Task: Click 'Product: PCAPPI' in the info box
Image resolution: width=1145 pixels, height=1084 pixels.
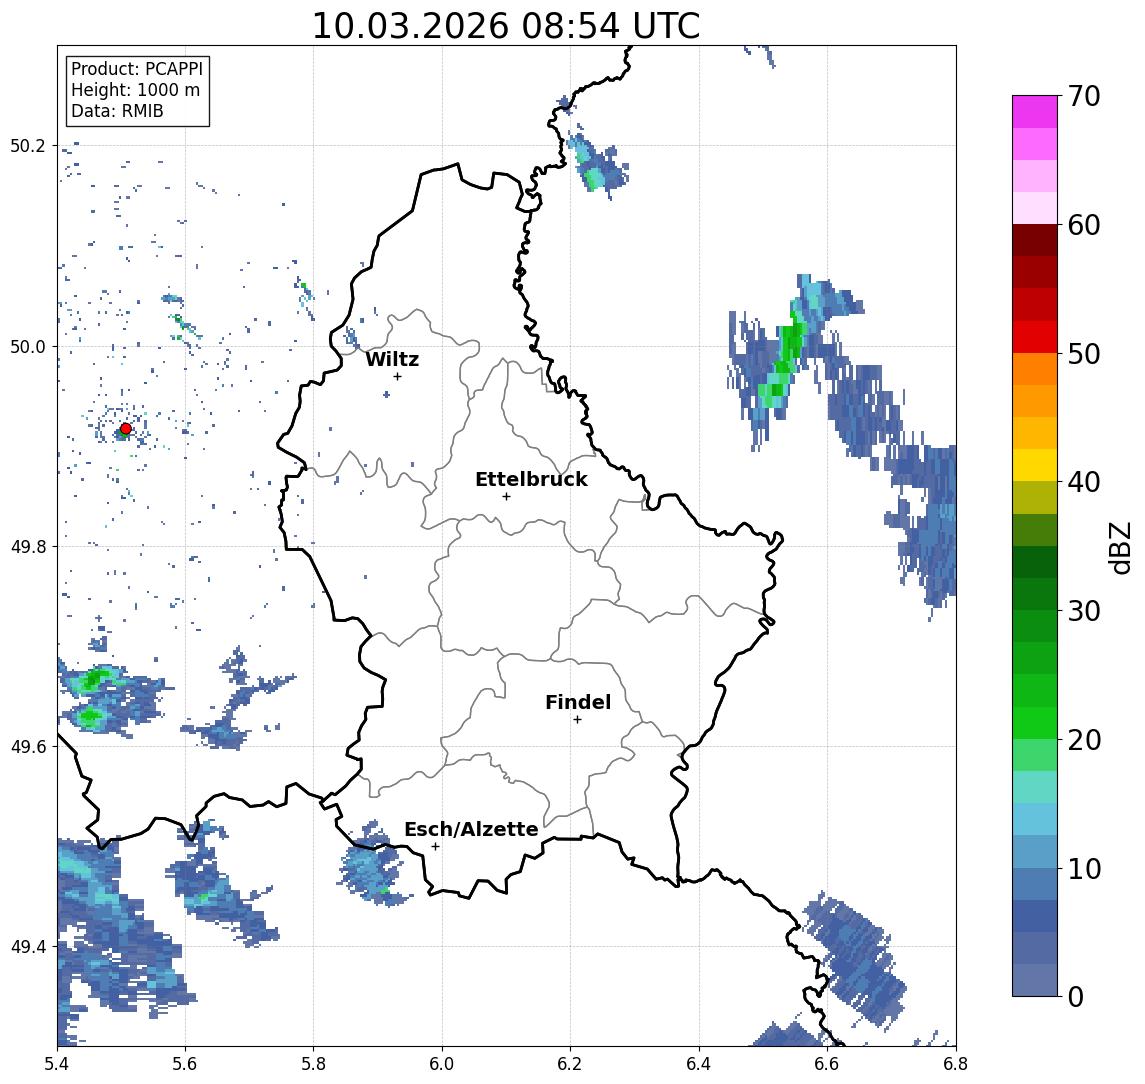Action: [137, 69]
